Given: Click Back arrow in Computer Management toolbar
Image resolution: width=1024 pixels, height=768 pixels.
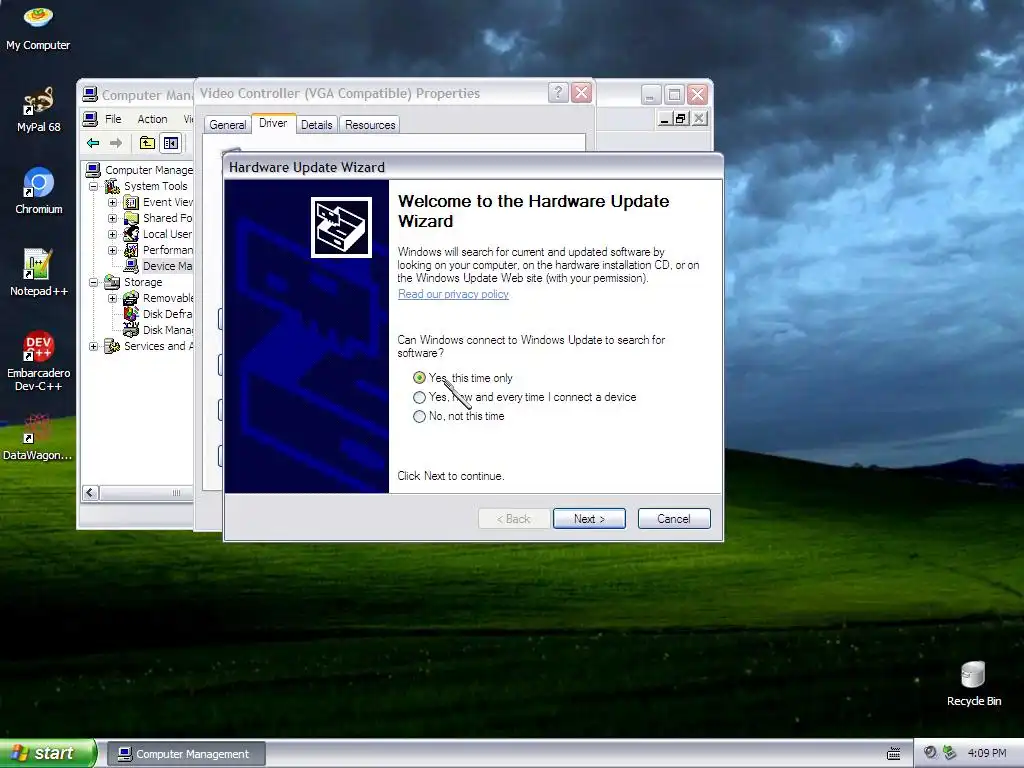Looking at the screenshot, I should coord(93,143).
